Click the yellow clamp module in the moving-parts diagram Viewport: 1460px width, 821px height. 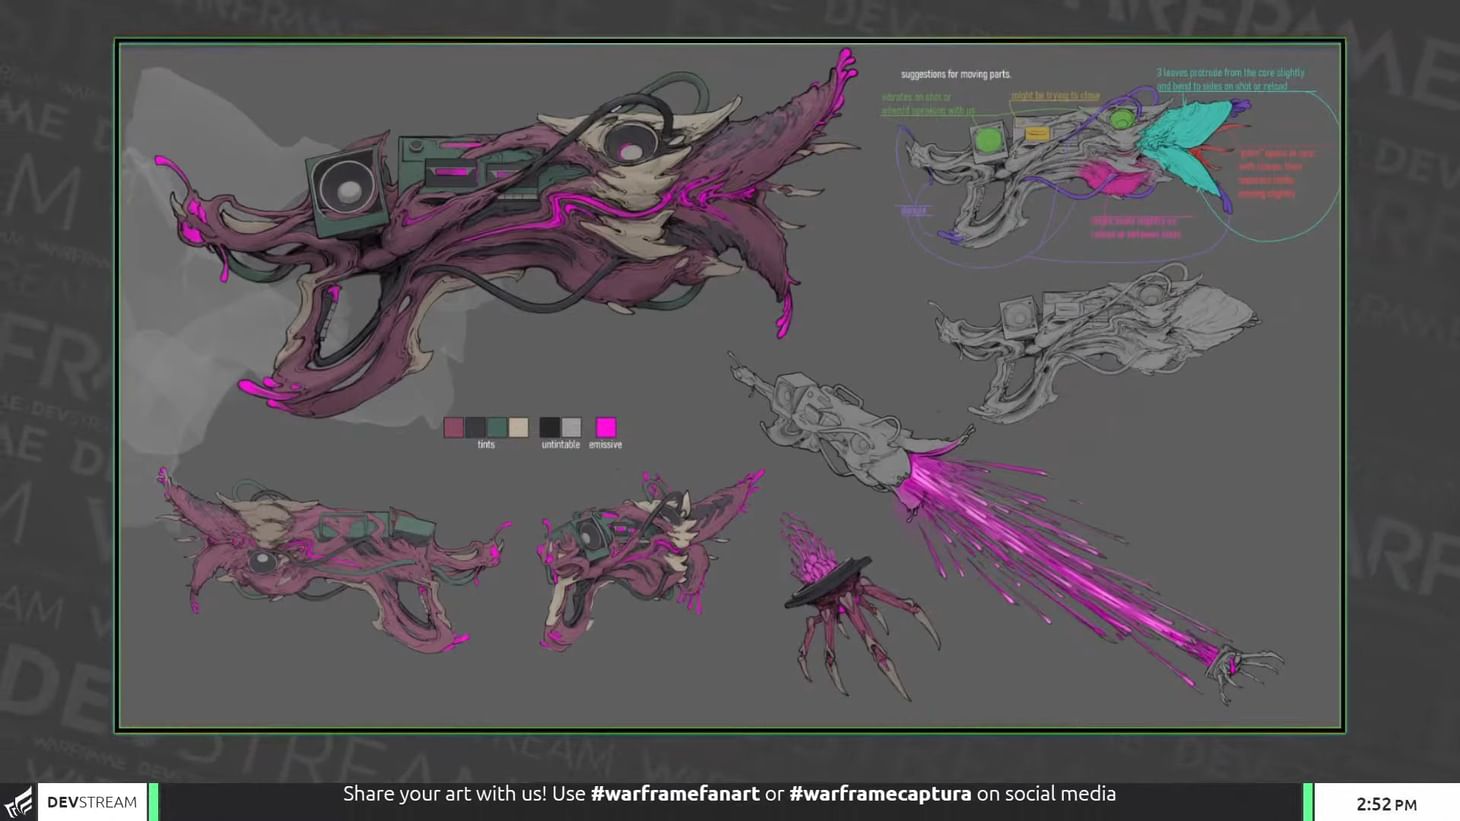click(x=1036, y=133)
